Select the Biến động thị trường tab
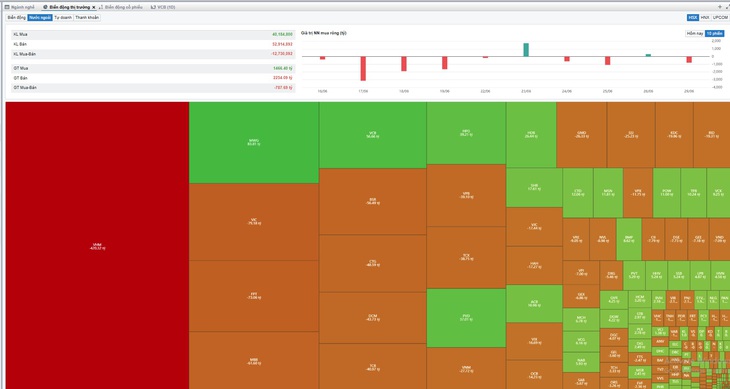The image size is (730, 389). (69, 7)
